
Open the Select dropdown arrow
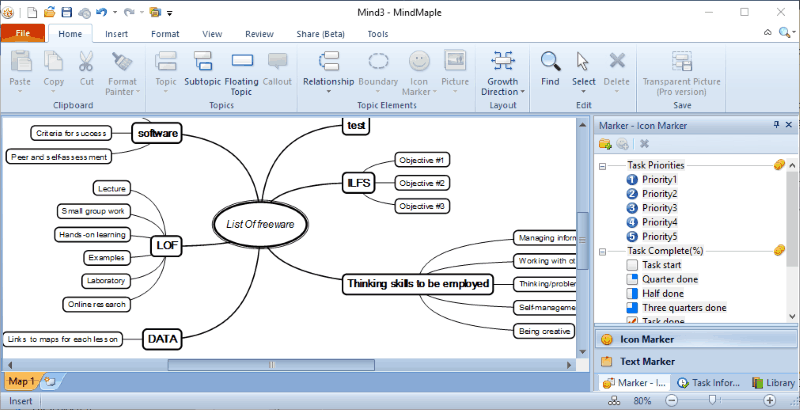pos(583,92)
